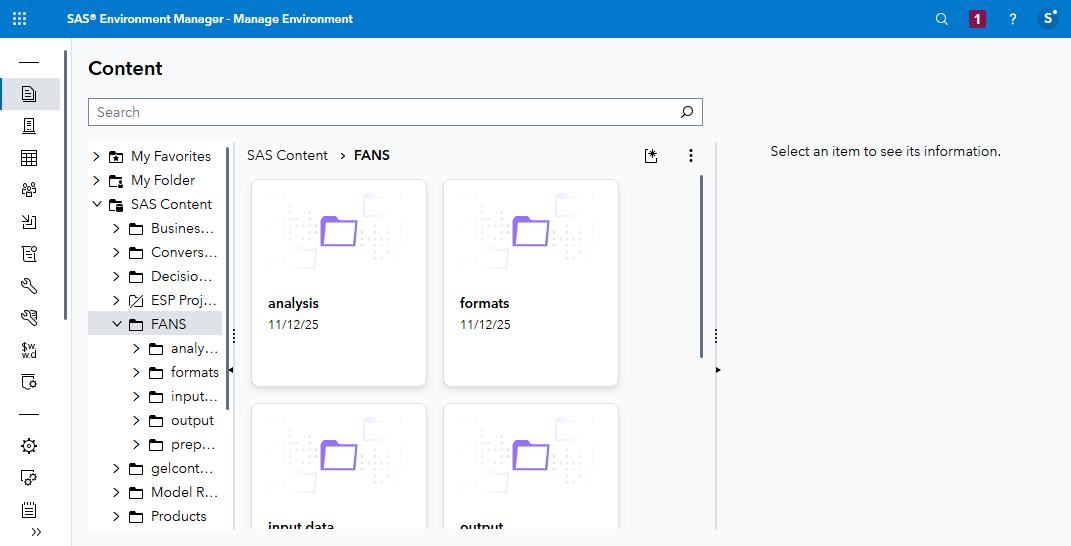The width and height of the screenshot is (1071, 546).
Task: Open the settings gear icon in sidebar
Action: pos(29,446)
